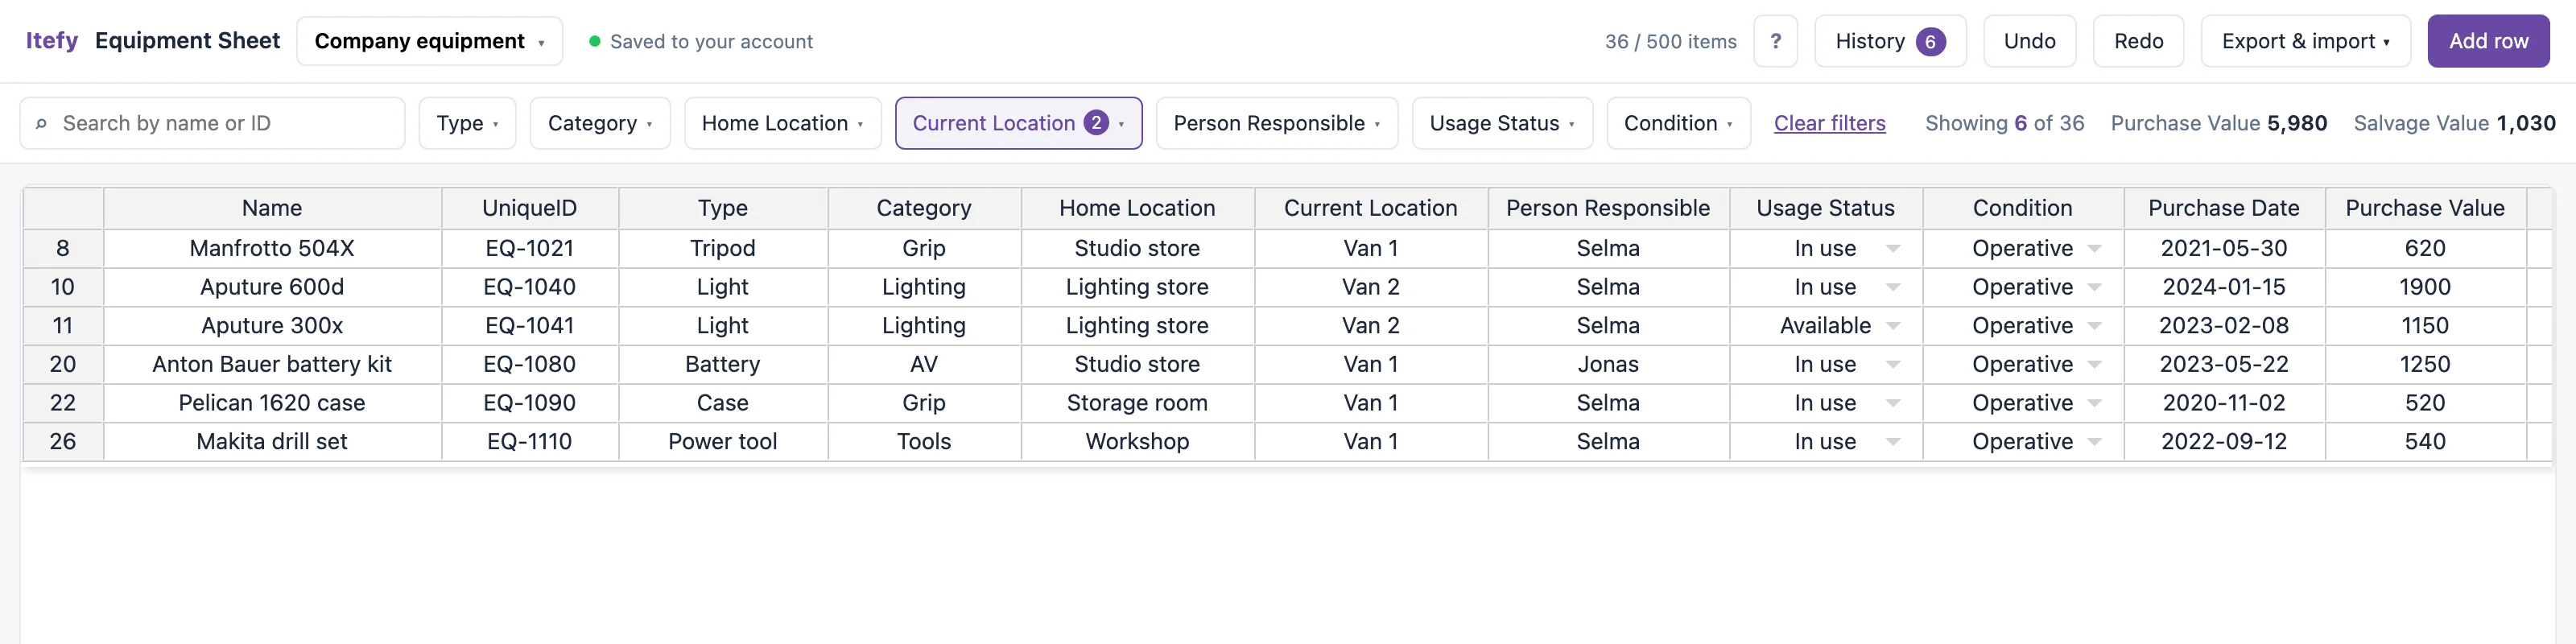Click the Battery type cell
The width and height of the screenshot is (2576, 644).
point(722,364)
